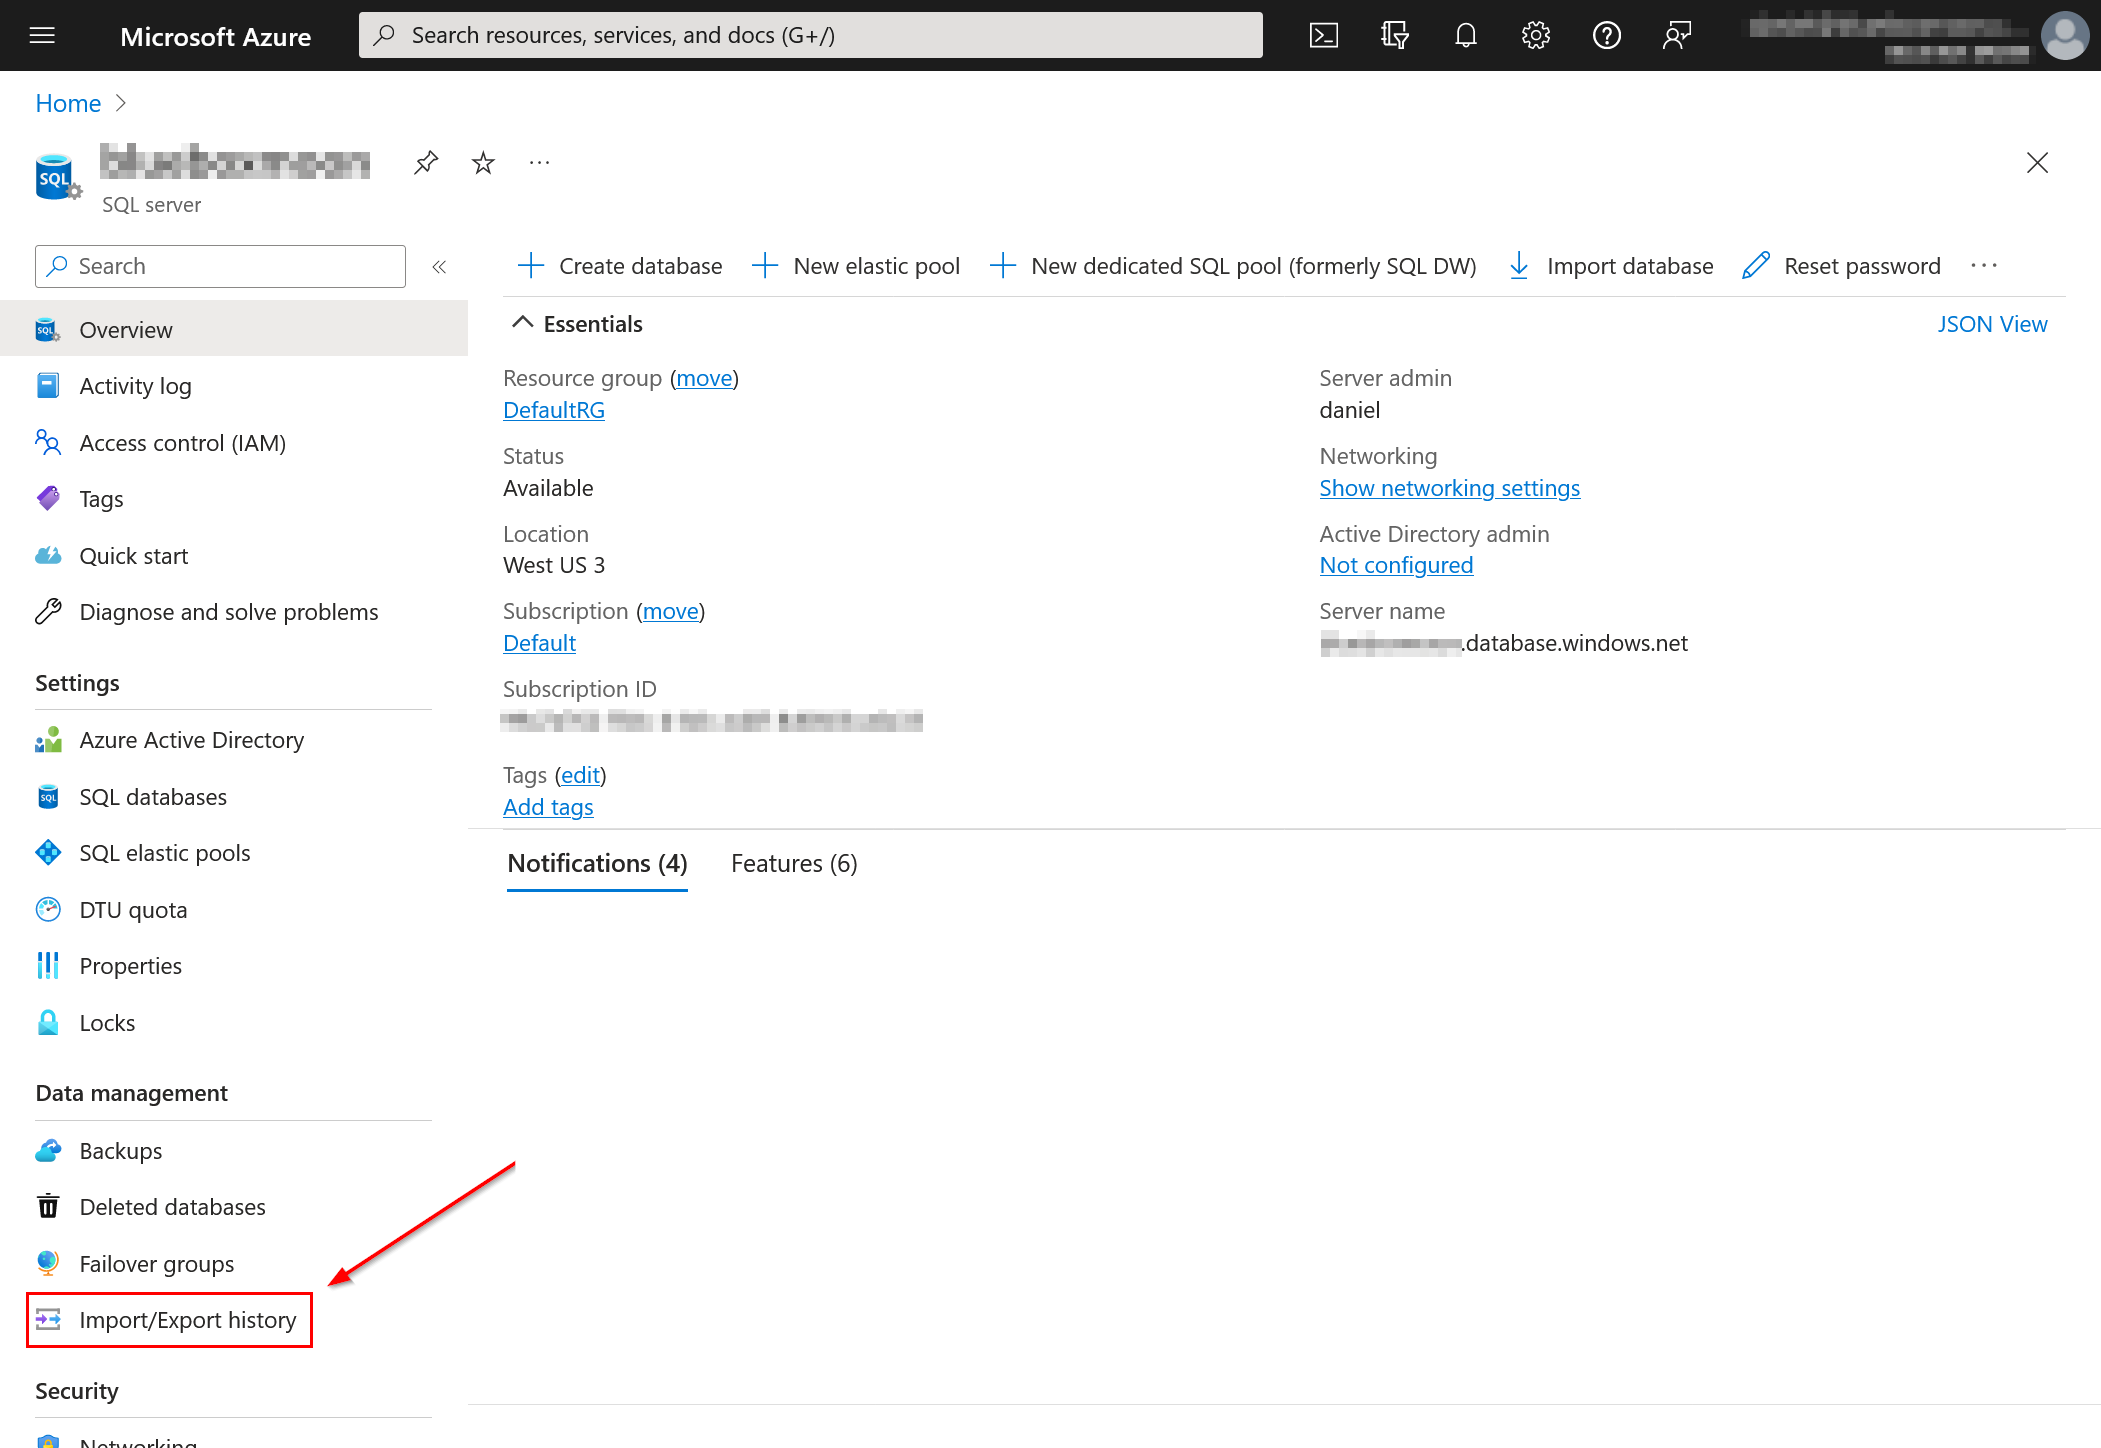This screenshot has width=2101, height=1448.
Task: Open Cloud Shell from the top bar
Action: coord(1323,36)
